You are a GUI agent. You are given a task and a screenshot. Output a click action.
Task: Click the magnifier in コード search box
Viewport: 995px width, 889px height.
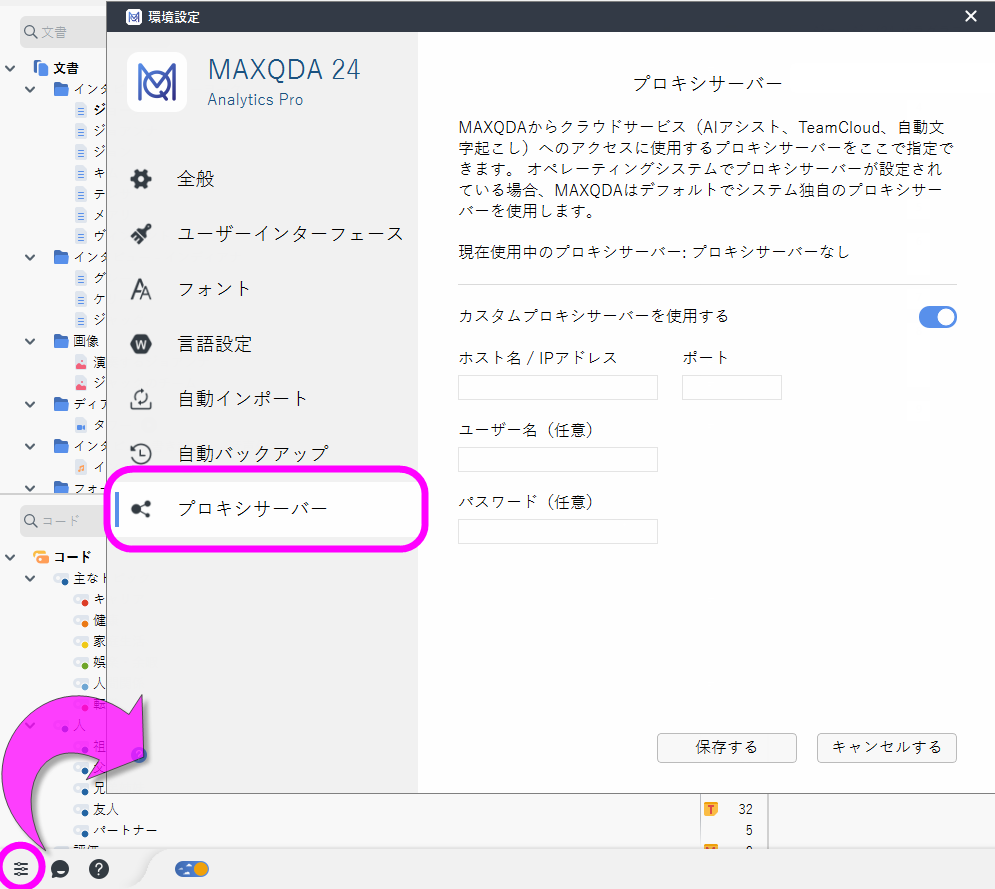(30, 520)
